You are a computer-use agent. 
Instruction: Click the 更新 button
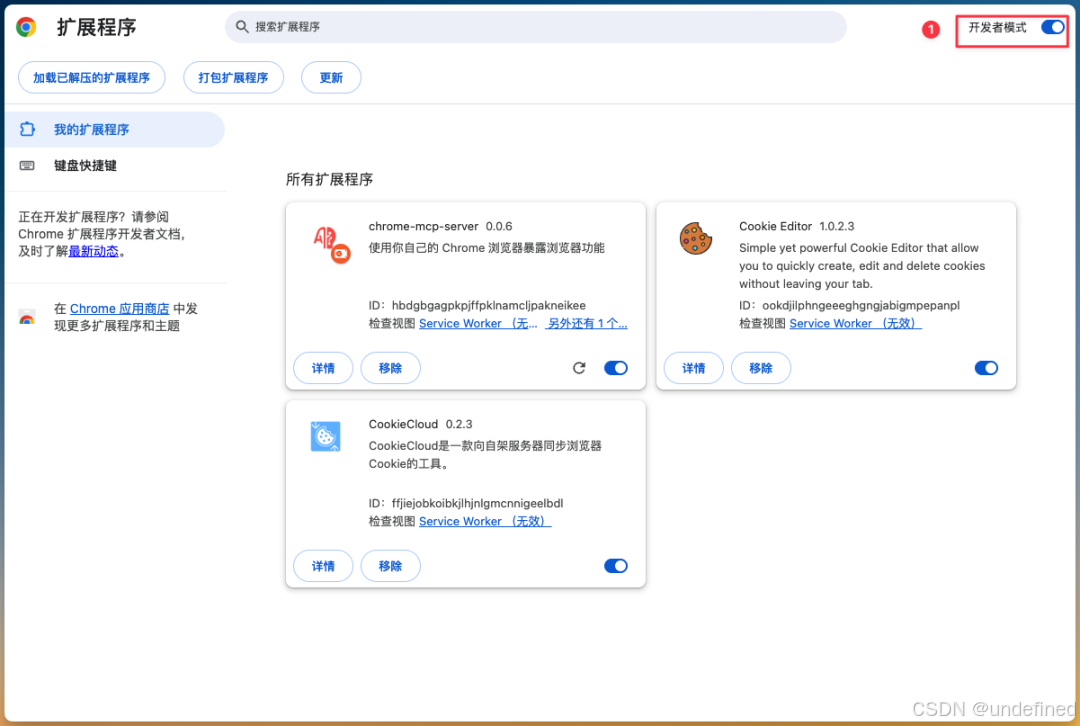(x=331, y=77)
